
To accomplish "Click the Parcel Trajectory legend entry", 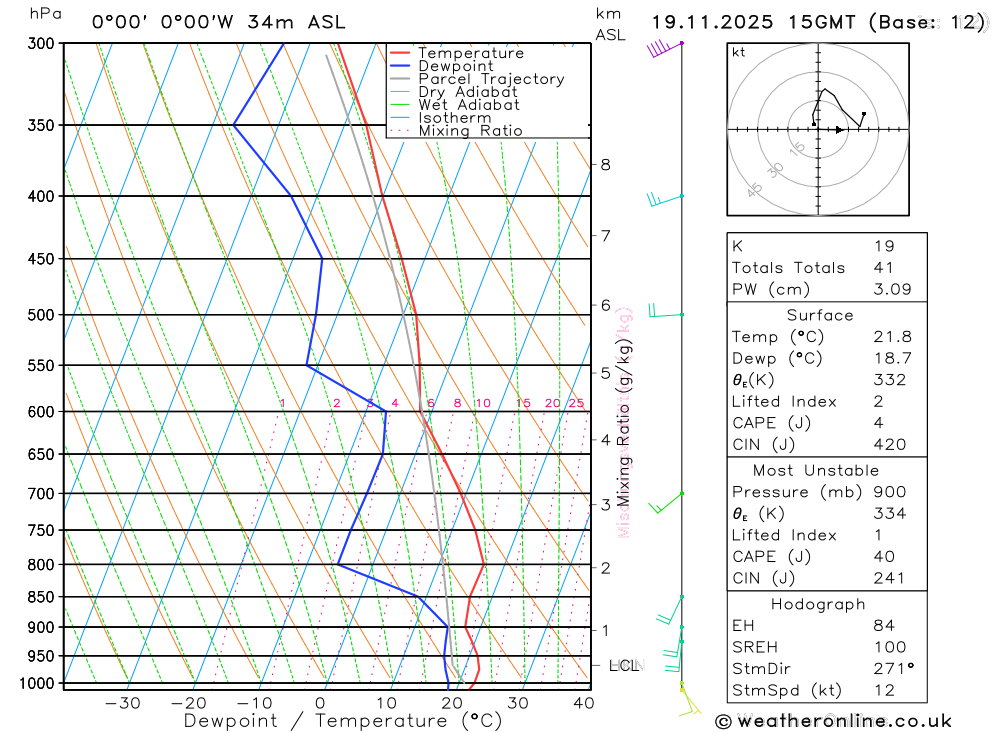I will click(x=477, y=79).
